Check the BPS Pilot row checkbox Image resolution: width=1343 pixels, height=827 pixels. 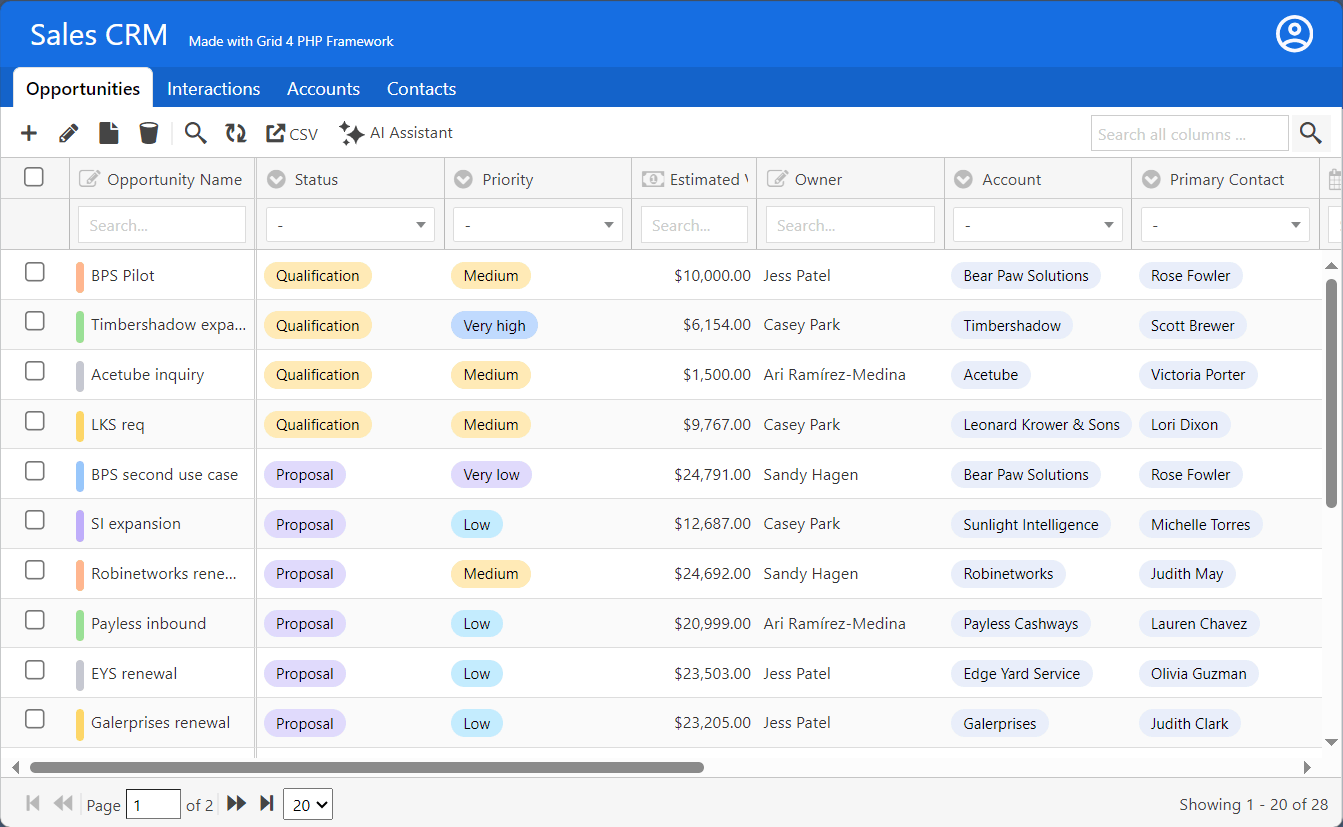coord(35,272)
